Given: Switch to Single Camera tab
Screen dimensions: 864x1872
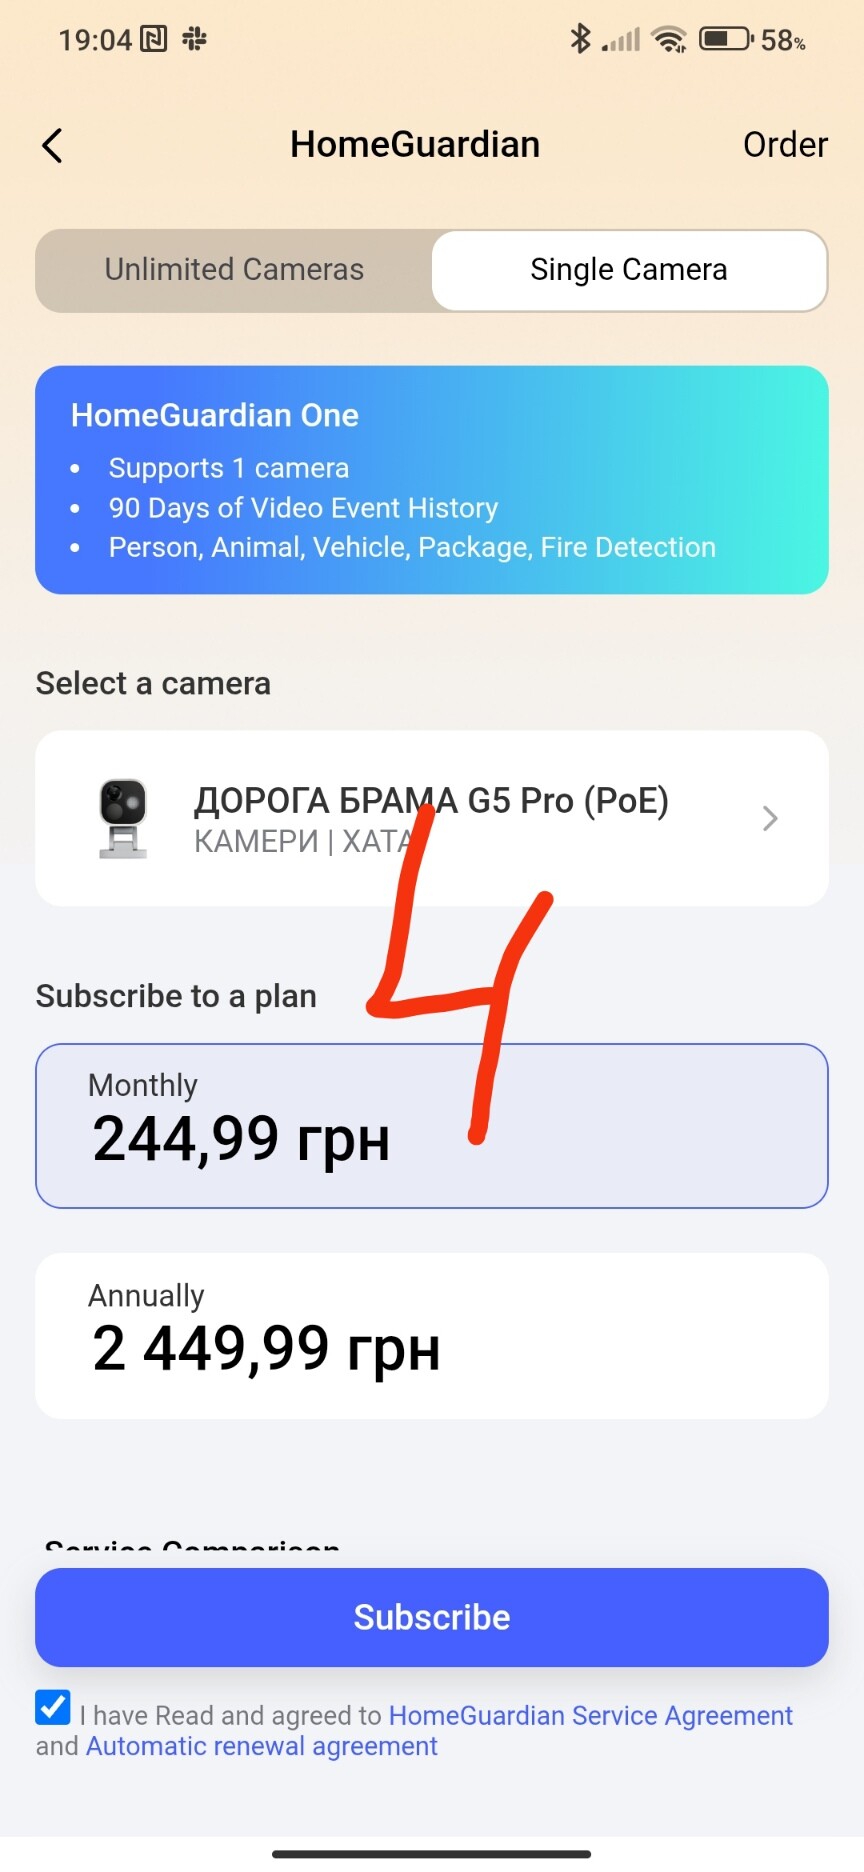Looking at the screenshot, I should (629, 270).
